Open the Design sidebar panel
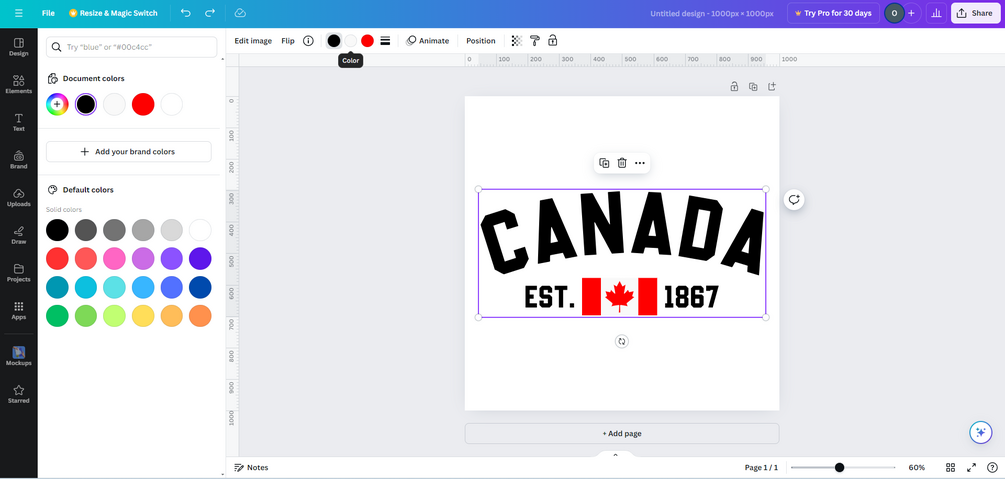This screenshot has height=479, width=1005. (19, 47)
